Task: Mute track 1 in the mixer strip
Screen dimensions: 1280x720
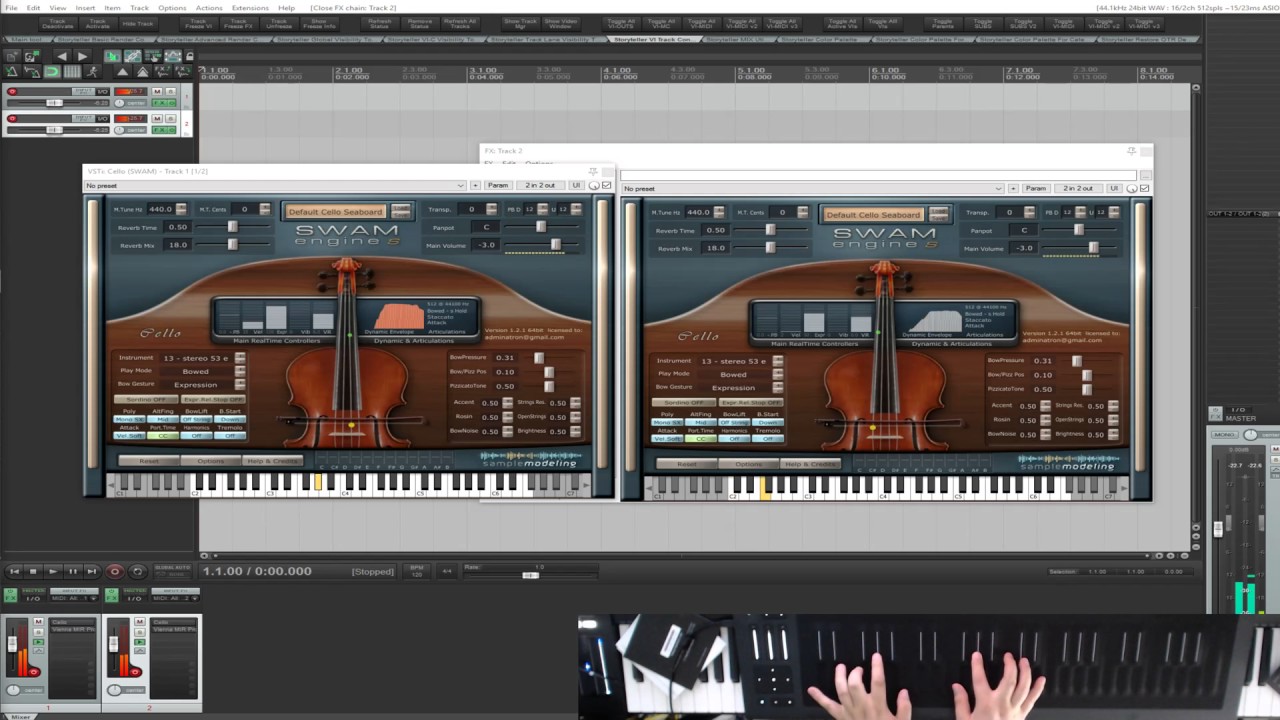Action: point(38,622)
